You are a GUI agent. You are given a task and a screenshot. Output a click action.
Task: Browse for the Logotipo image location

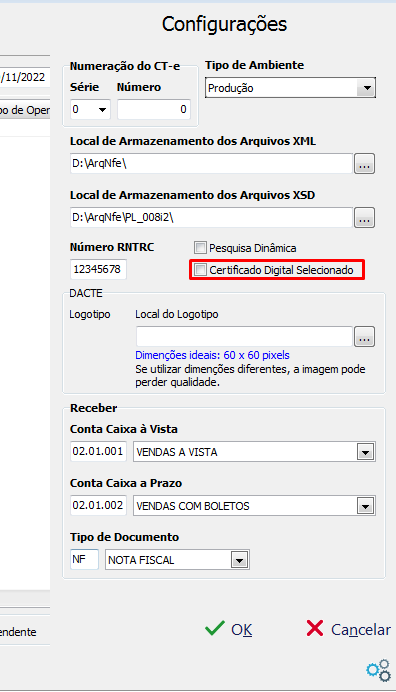click(364, 337)
